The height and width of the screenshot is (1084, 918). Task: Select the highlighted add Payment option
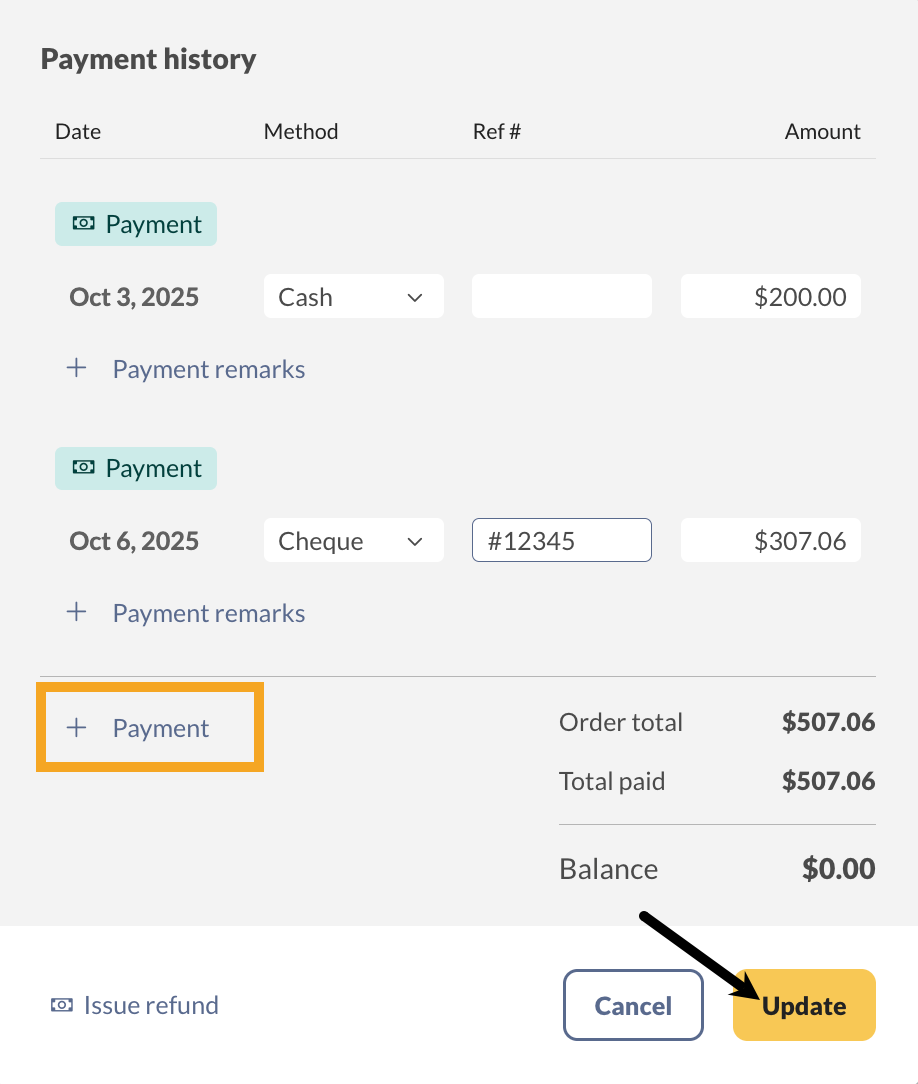tap(149, 728)
